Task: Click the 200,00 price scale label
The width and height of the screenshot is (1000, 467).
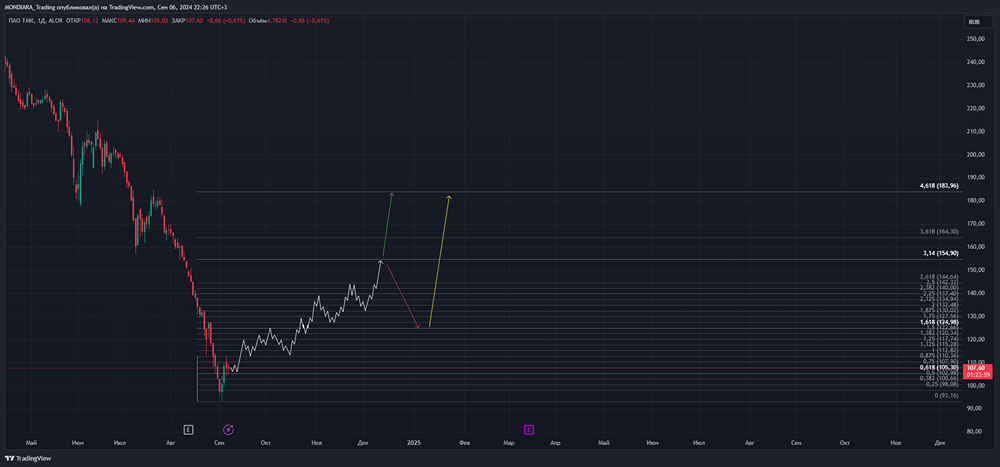Action: point(975,154)
